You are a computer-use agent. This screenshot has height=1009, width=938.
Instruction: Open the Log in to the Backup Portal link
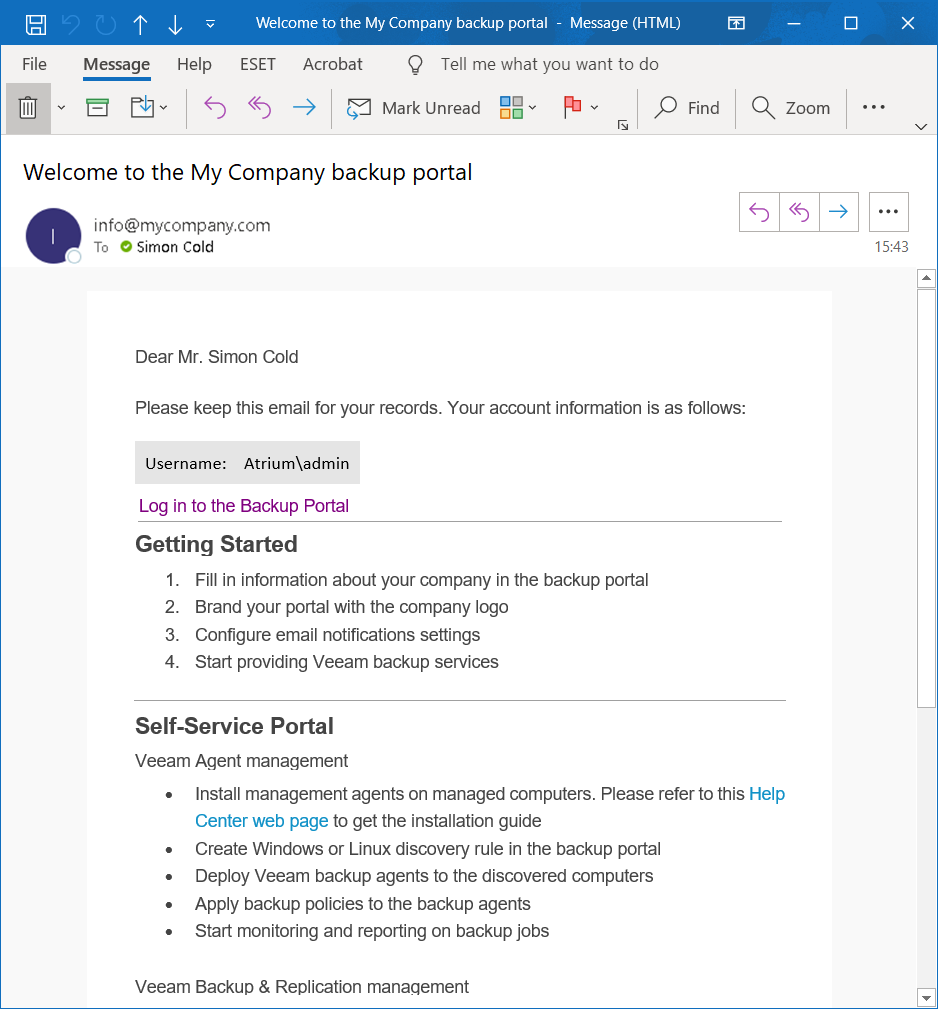[x=244, y=506]
